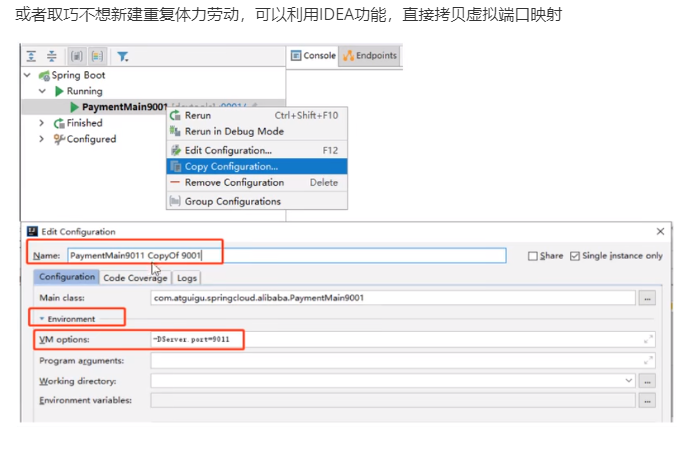Open the Working directory dropdown
The width and height of the screenshot is (697, 452).
(628, 380)
